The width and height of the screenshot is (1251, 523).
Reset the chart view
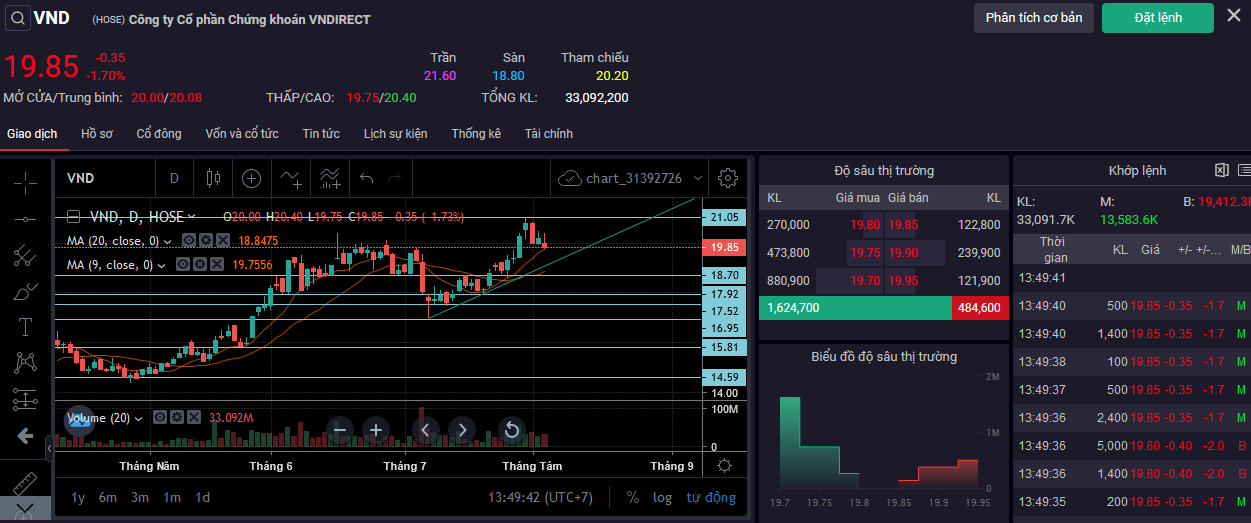(x=511, y=431)
